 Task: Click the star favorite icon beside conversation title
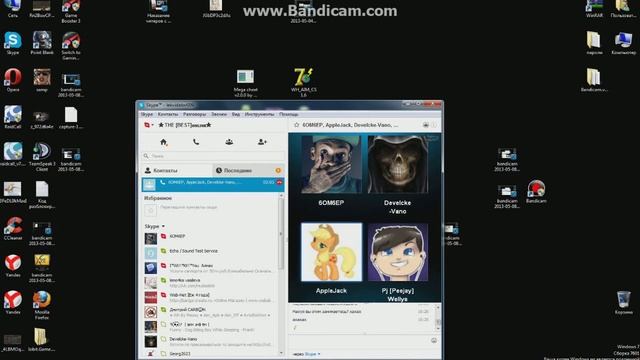click(297, 125)
